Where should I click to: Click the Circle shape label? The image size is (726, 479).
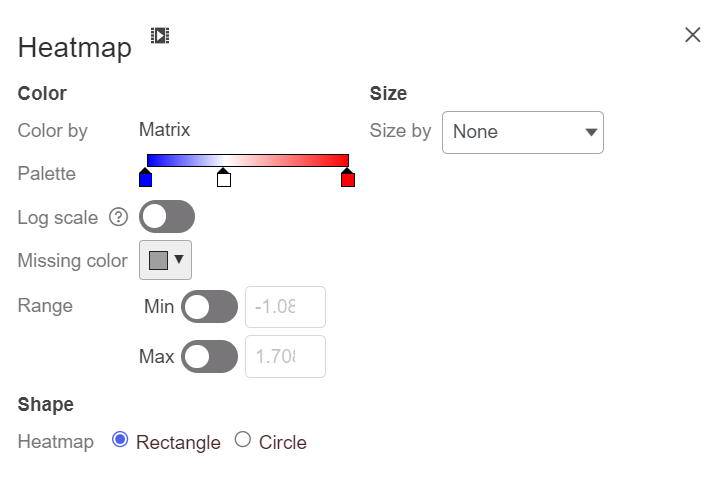[282, 442]
